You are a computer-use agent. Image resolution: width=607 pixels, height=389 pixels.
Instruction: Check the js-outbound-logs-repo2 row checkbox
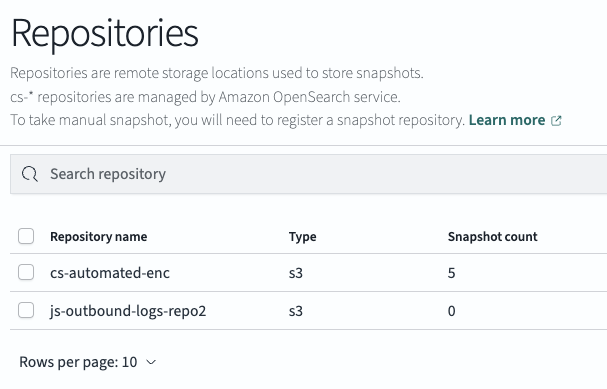26,310
